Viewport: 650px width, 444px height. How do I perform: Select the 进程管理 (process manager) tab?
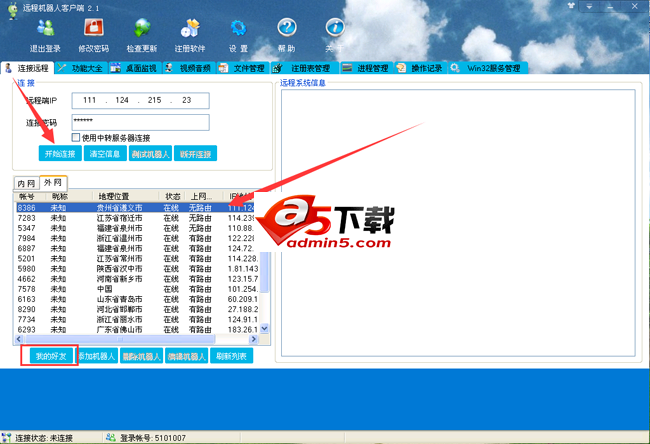(x=365, y=69)
